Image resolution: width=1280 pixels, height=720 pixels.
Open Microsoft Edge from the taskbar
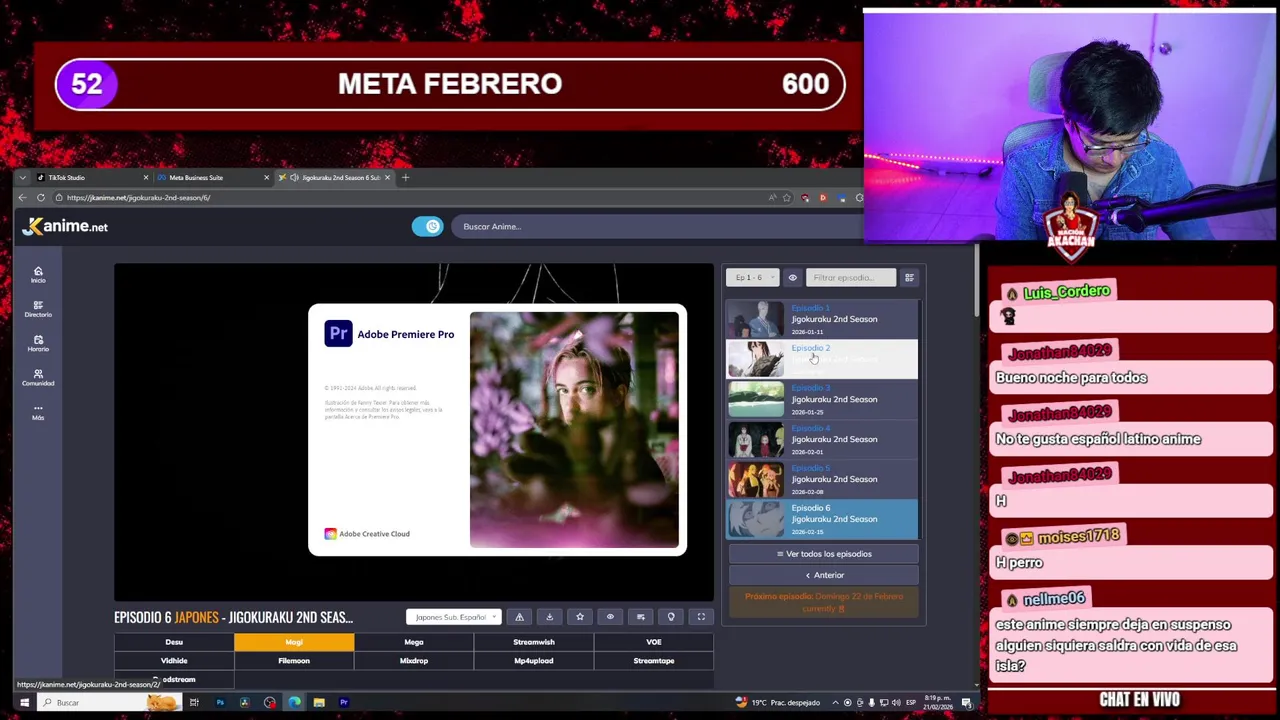click(x=294, y=702)
